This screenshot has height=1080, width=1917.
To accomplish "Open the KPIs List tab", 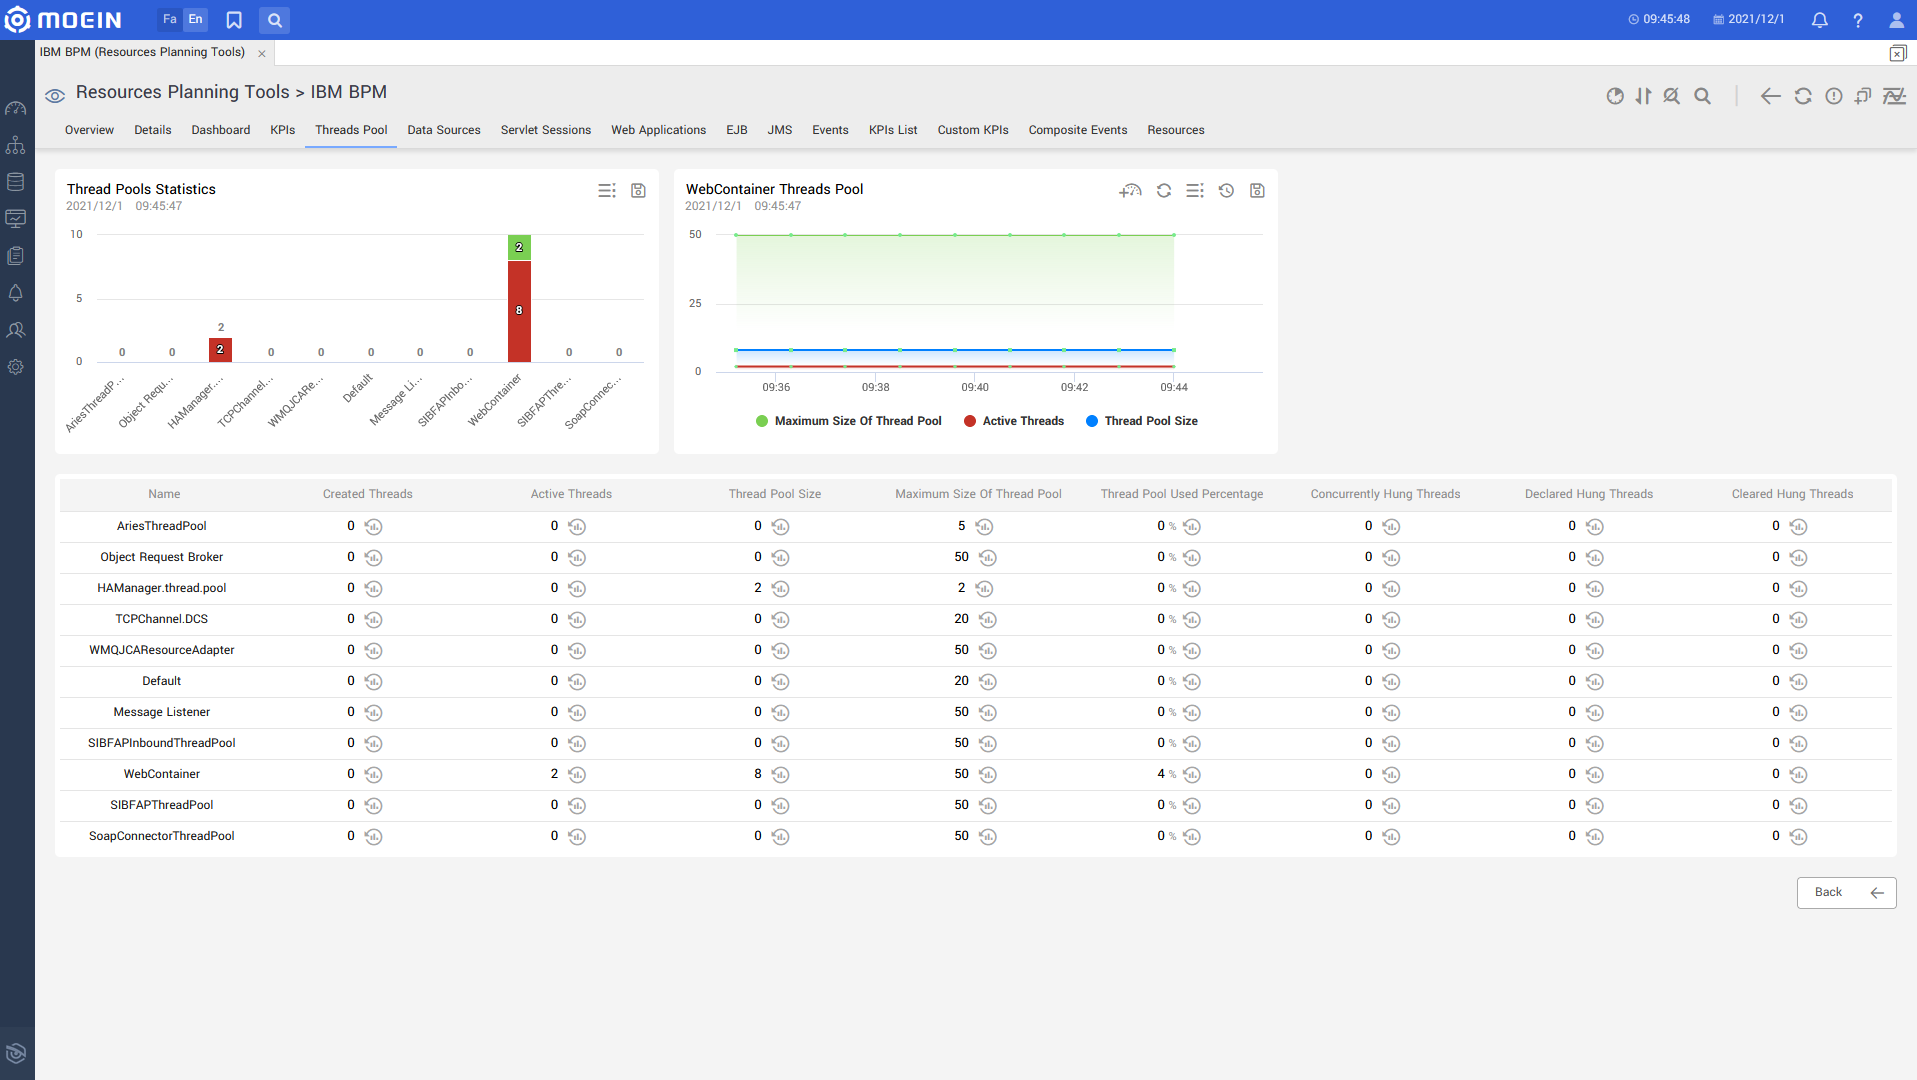I will point(893,130).
